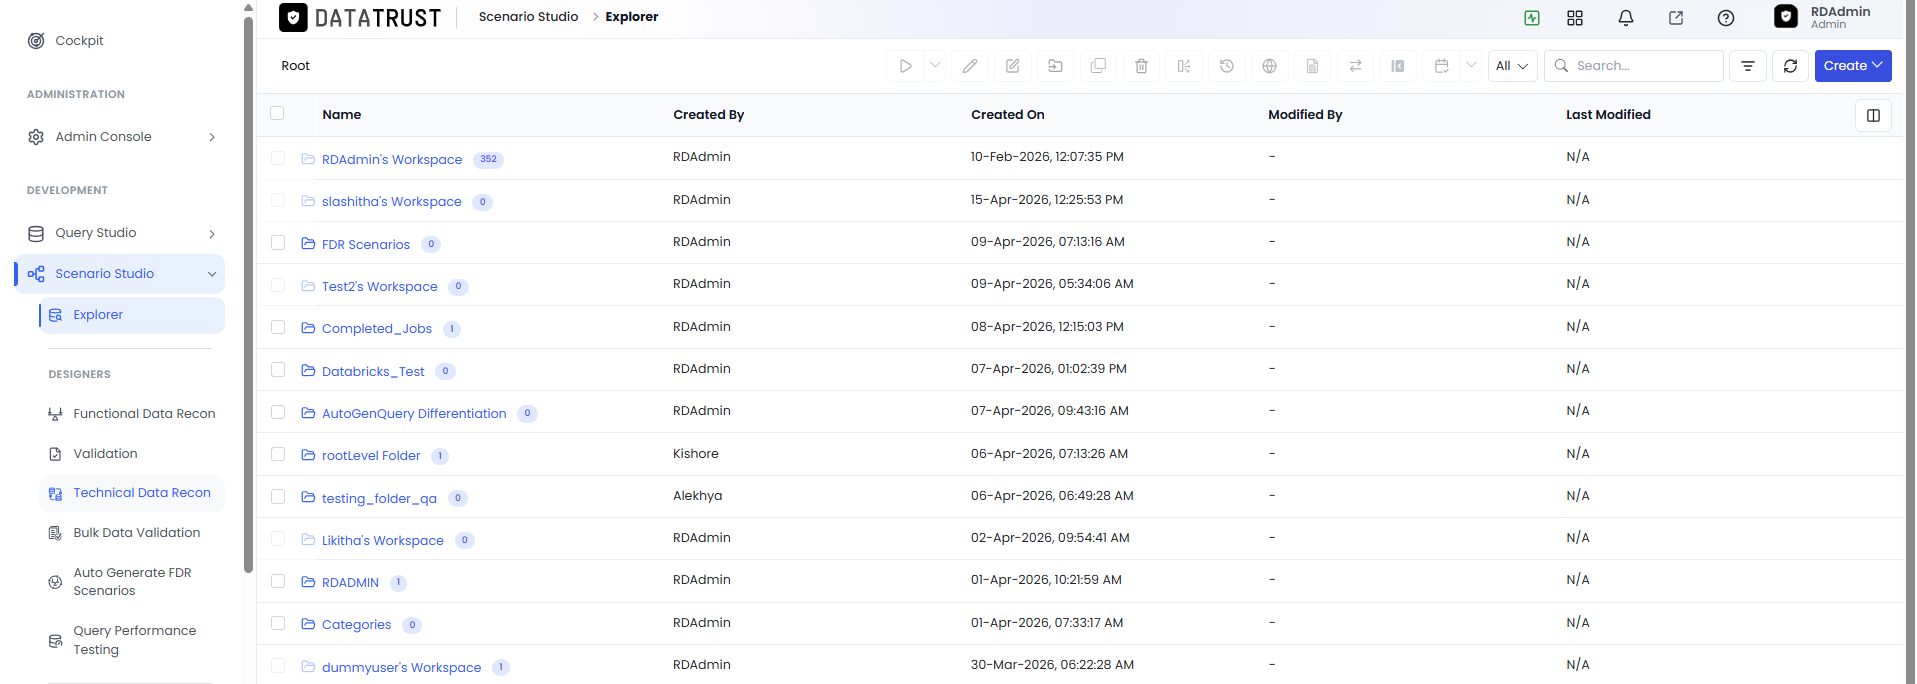The height and width of the screenshot is (684, 1917).
Task: Open the notifications bell icon
Action: click(1626, 18)
